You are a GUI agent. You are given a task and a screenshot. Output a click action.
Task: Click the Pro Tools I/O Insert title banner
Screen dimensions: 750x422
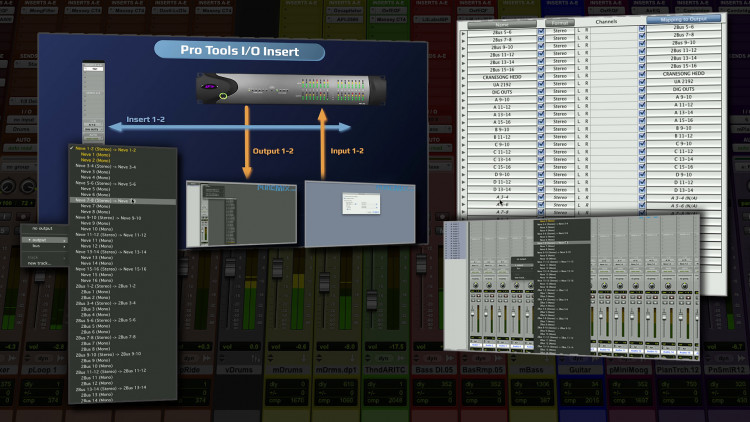pyautogui.click(x=240, y=51)
